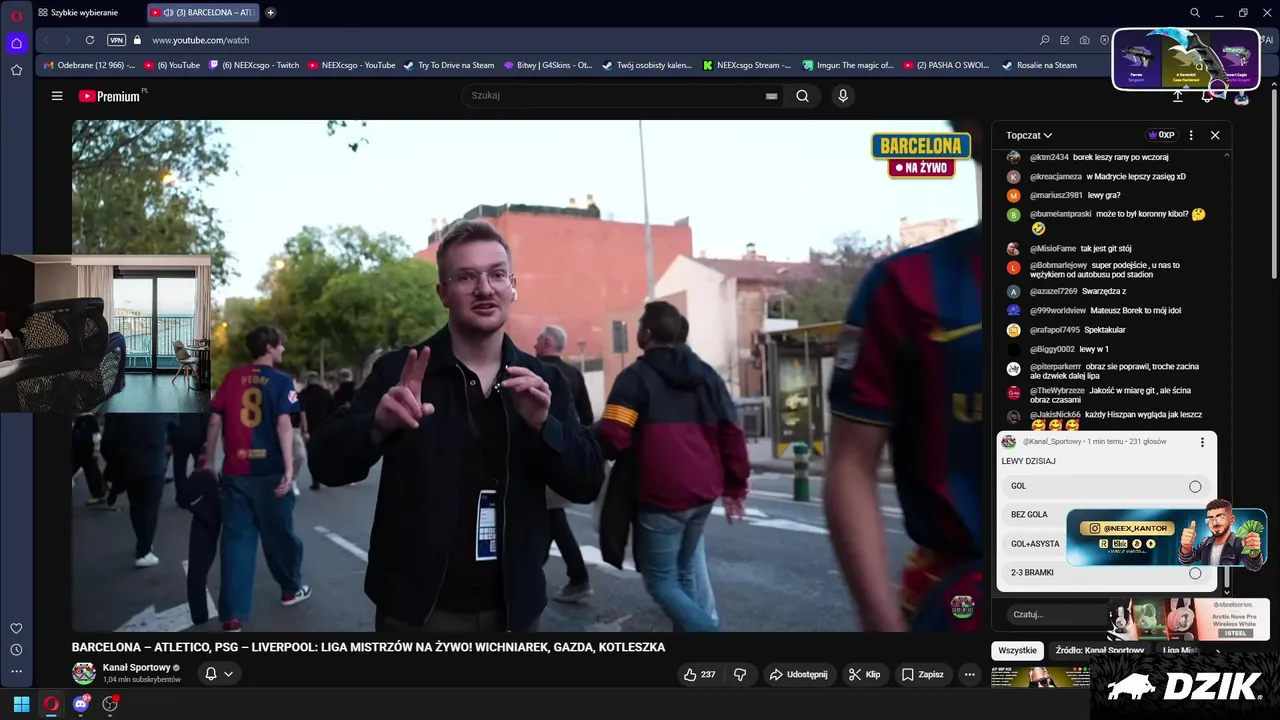
Task: Open chat user @MisioFame's name
Action: [x=1053, y=248]
